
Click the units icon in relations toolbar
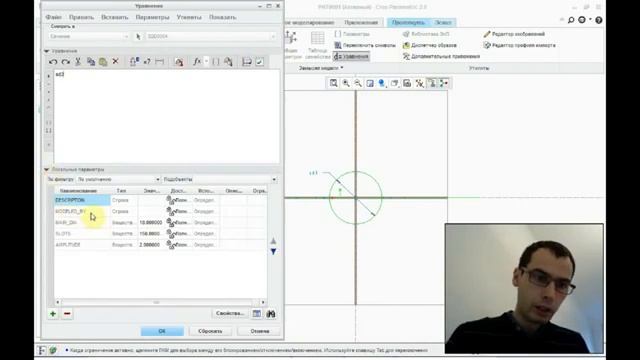pos(179,62)
